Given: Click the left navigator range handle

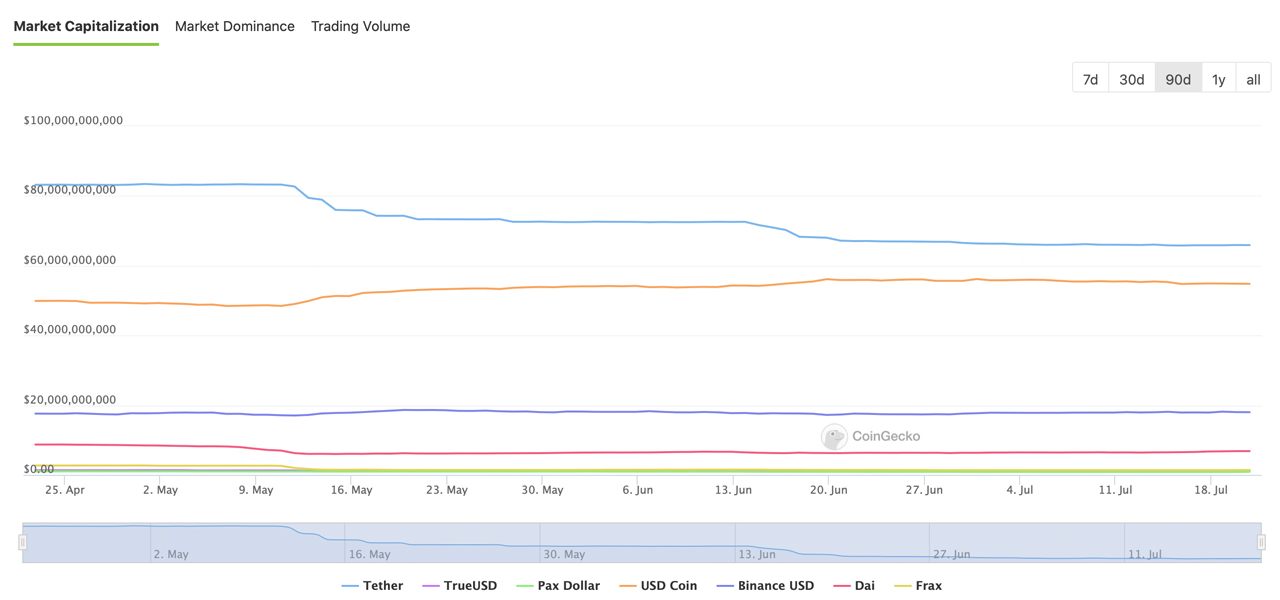Looking at the screenshot, I should [22, 542].
